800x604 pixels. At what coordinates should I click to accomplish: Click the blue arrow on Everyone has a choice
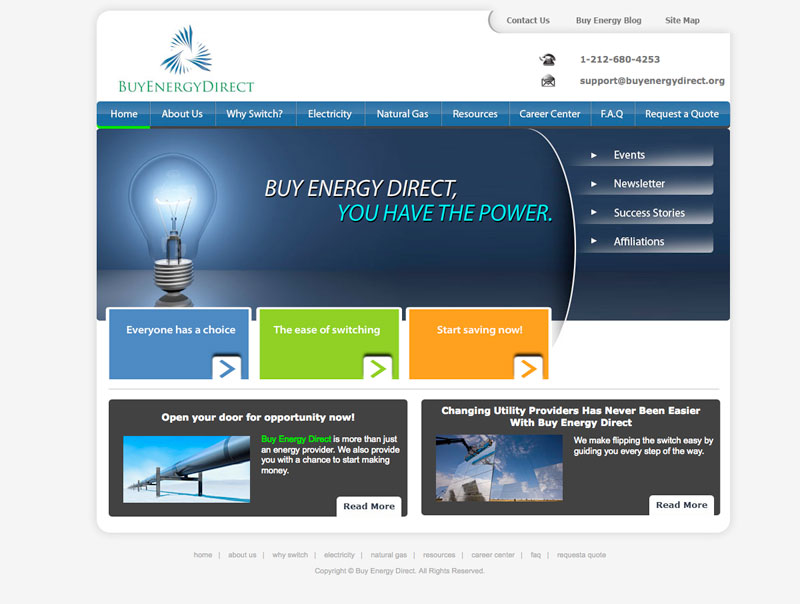pyautogui.click(x=227, y=368)
